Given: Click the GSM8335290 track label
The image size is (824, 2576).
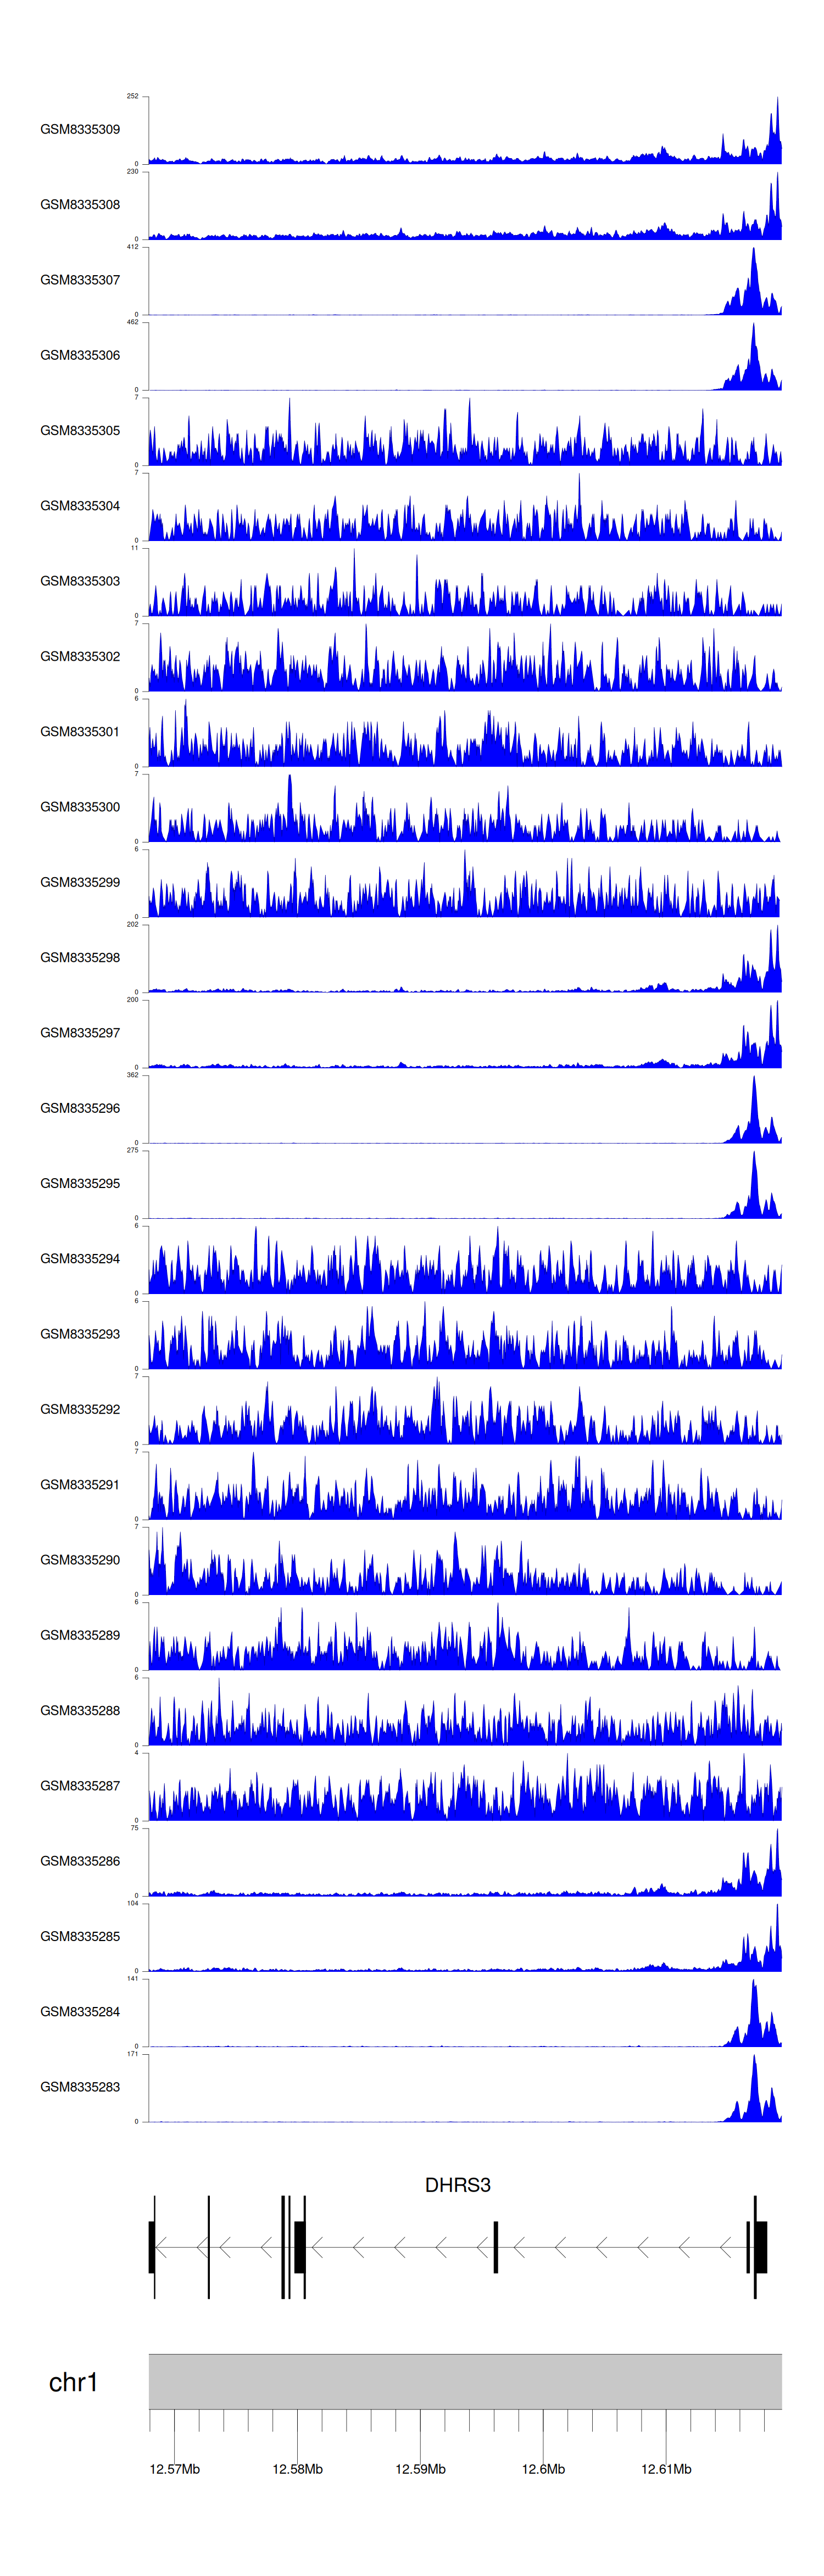Looking at the screenshot, I should tap(80, 1560).
